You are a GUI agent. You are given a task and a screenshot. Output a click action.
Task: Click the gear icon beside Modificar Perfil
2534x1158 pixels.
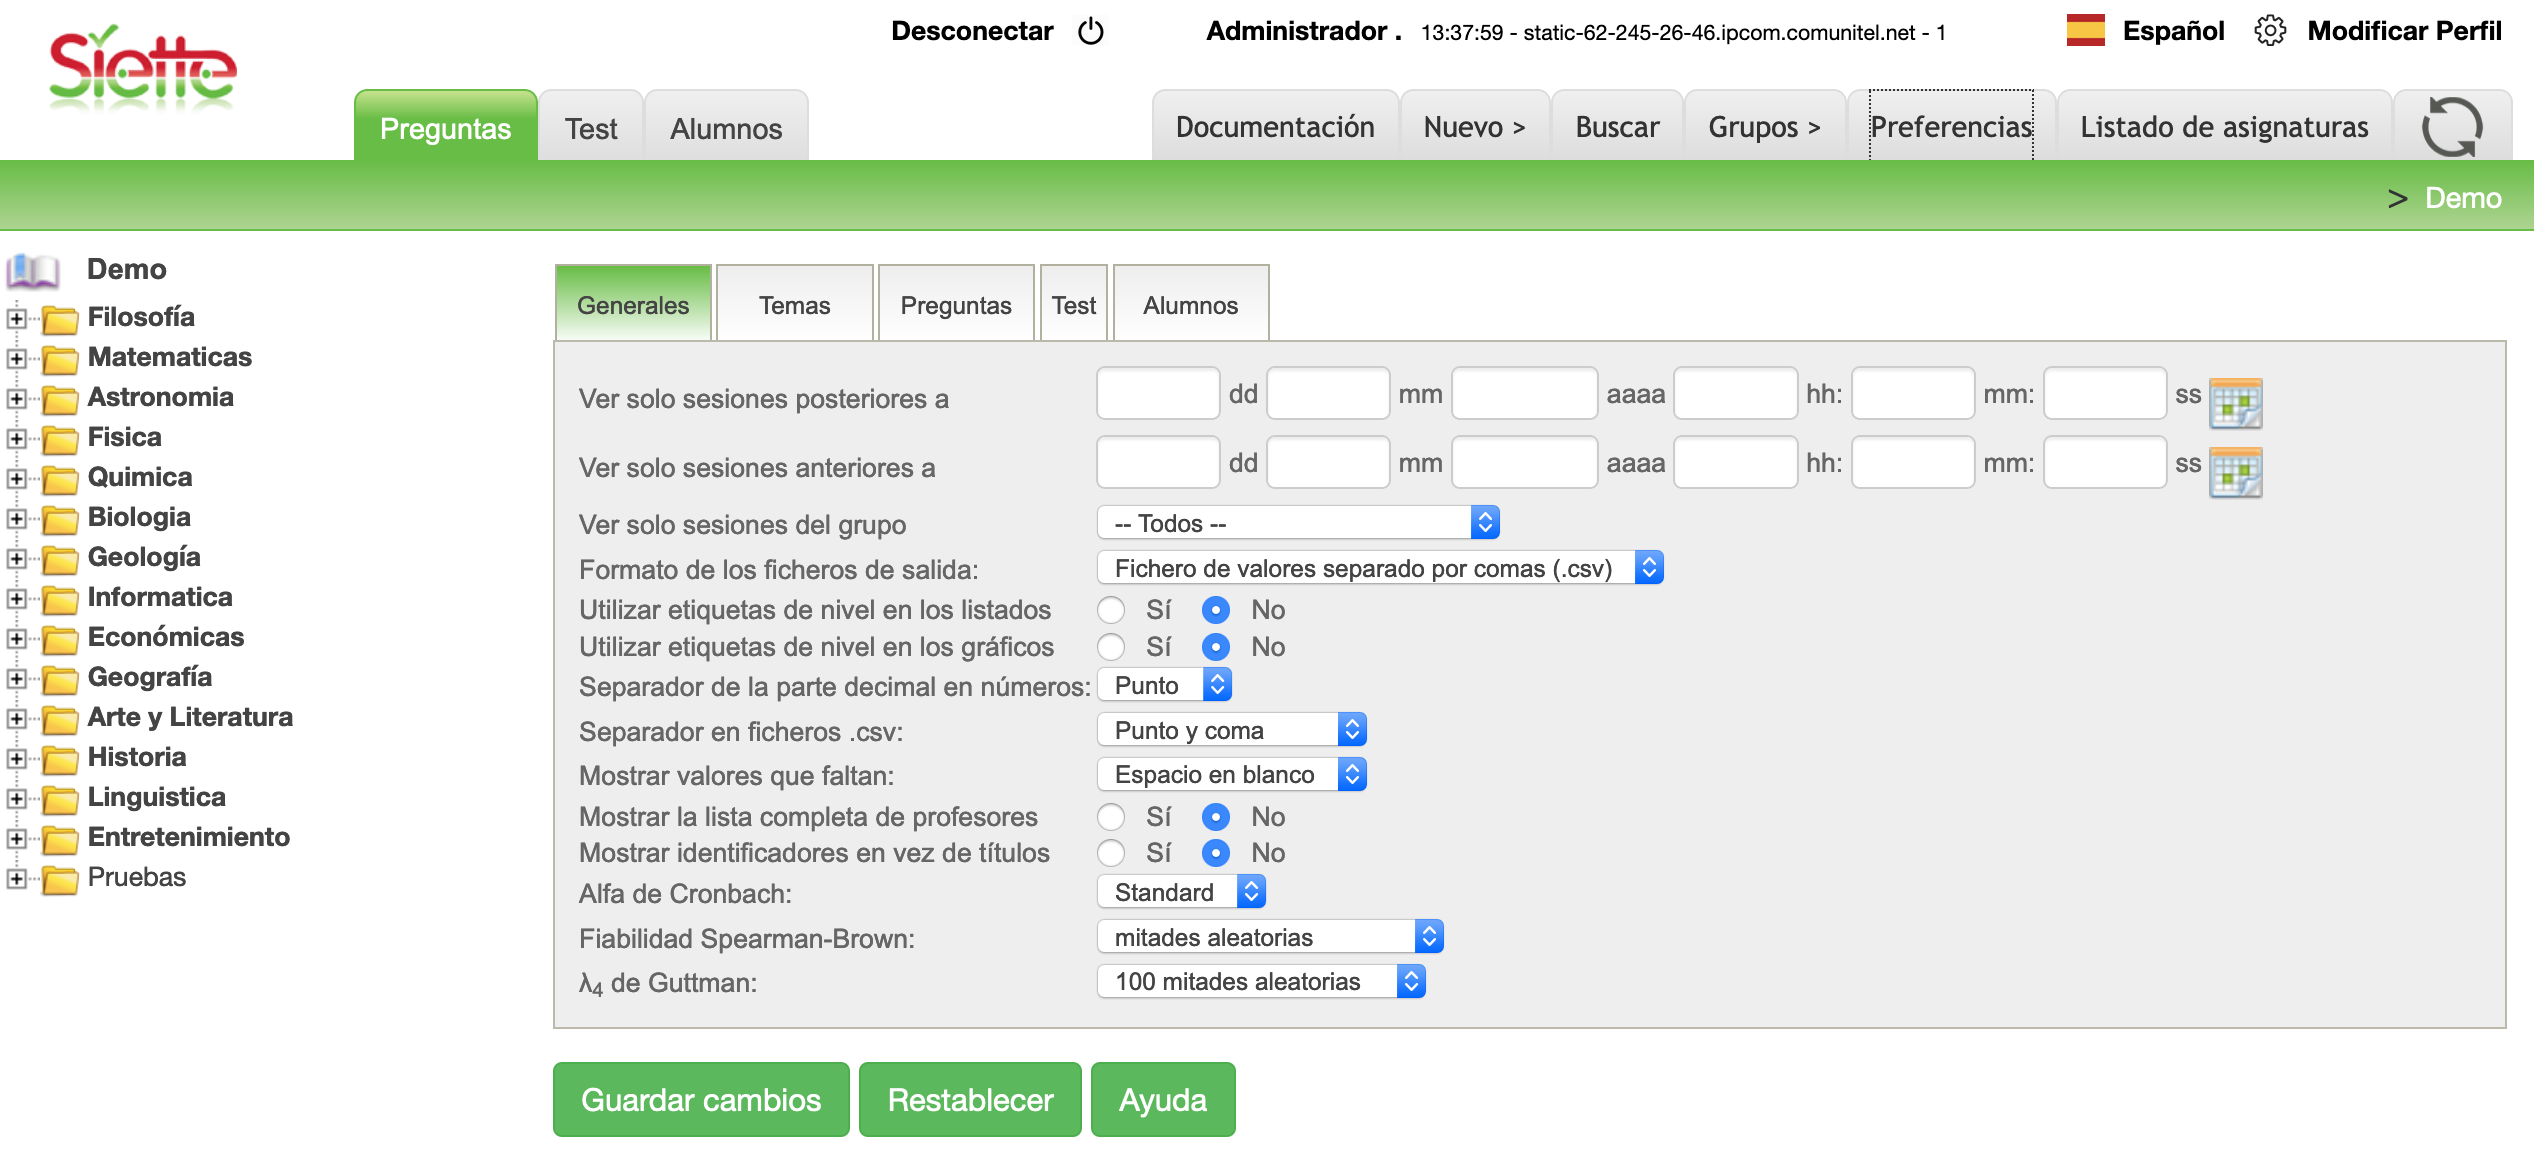[2269, 31]
